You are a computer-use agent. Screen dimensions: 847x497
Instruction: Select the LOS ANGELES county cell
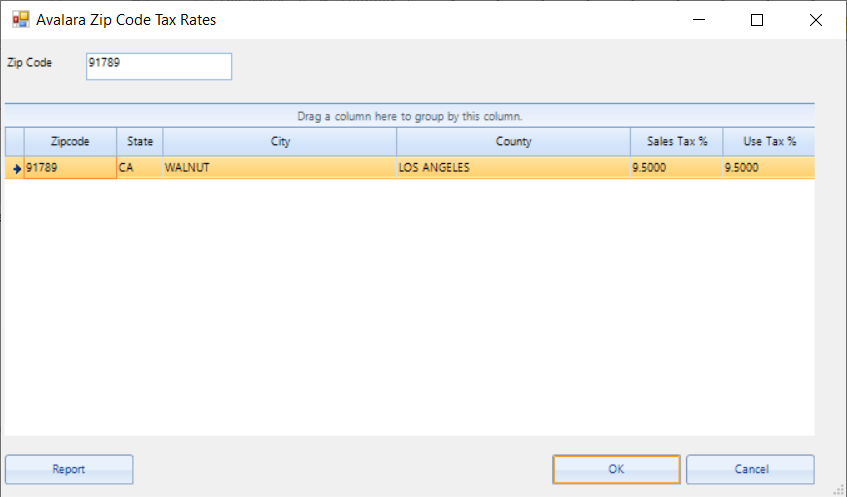514,168
